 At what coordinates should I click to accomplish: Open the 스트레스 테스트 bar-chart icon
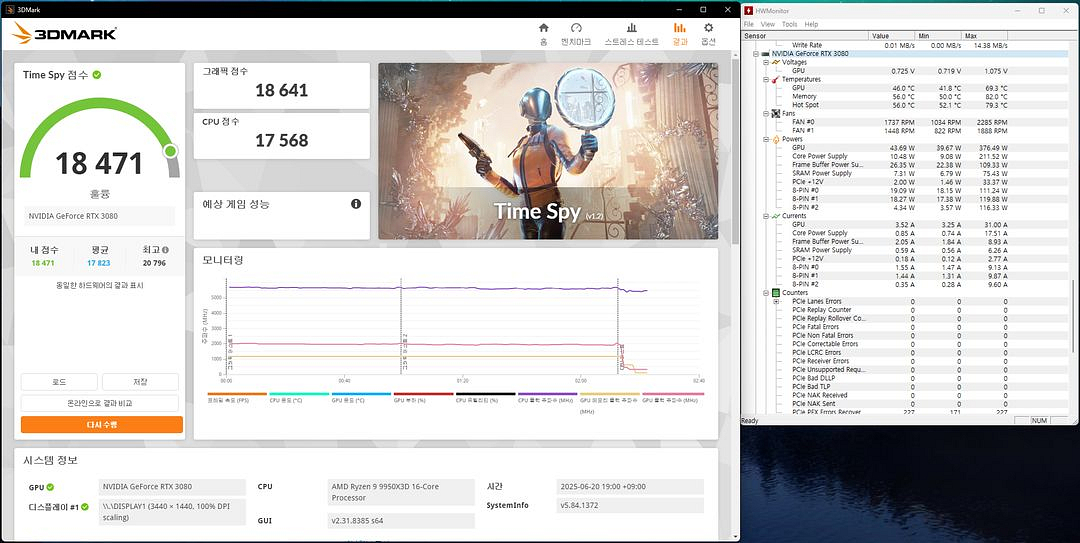point(632,28)
